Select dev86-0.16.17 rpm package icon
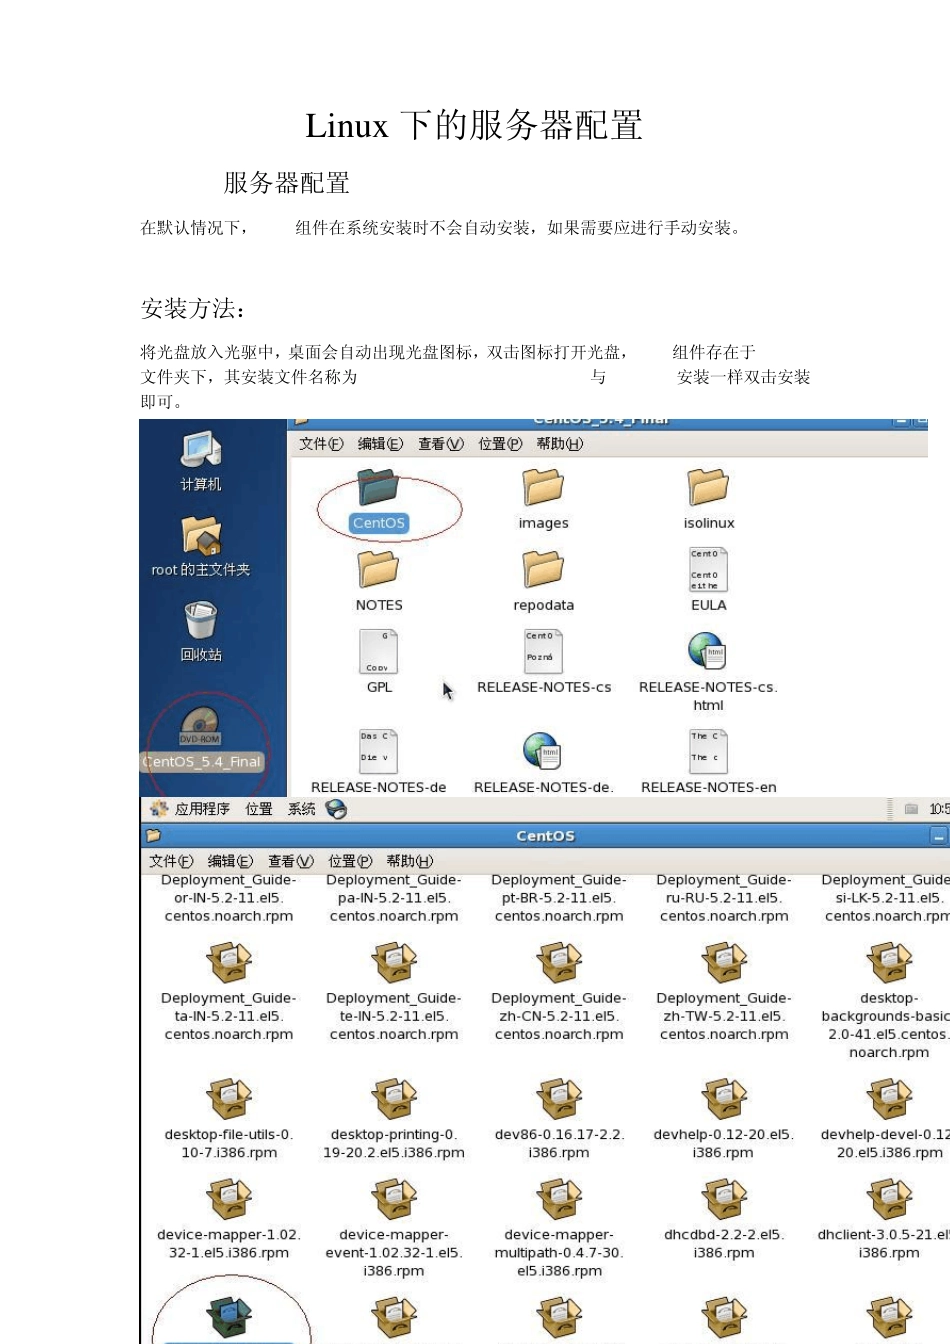This screenshot has height=1344, width=950. 559,1099
